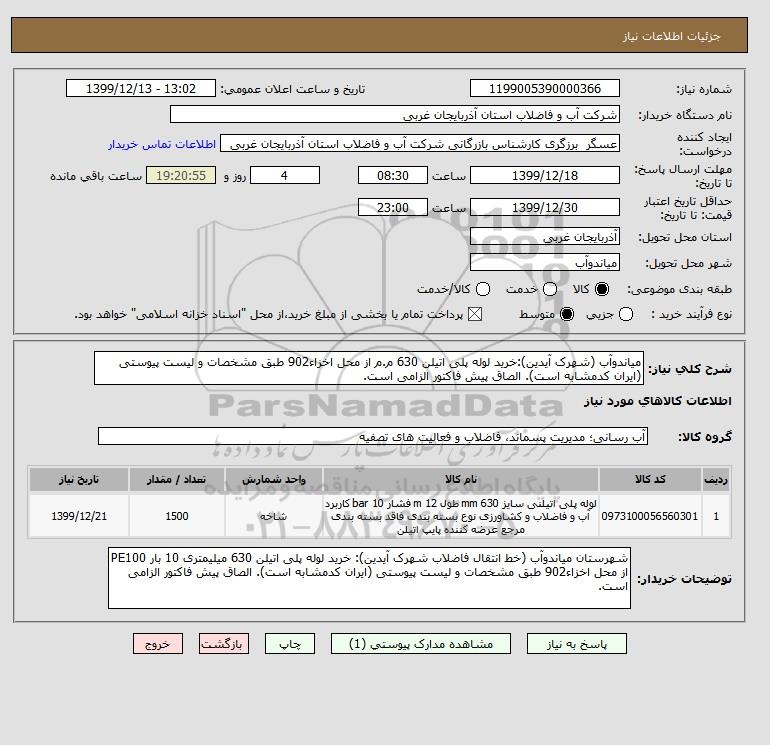The image size is (770, 745).
Task: Click the ساعت باقی مانده label
Action: tap(96, 176)
